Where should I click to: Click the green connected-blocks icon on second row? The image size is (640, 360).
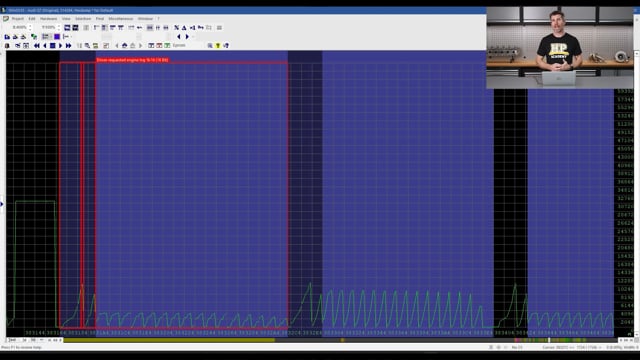(x=34, y=37)
